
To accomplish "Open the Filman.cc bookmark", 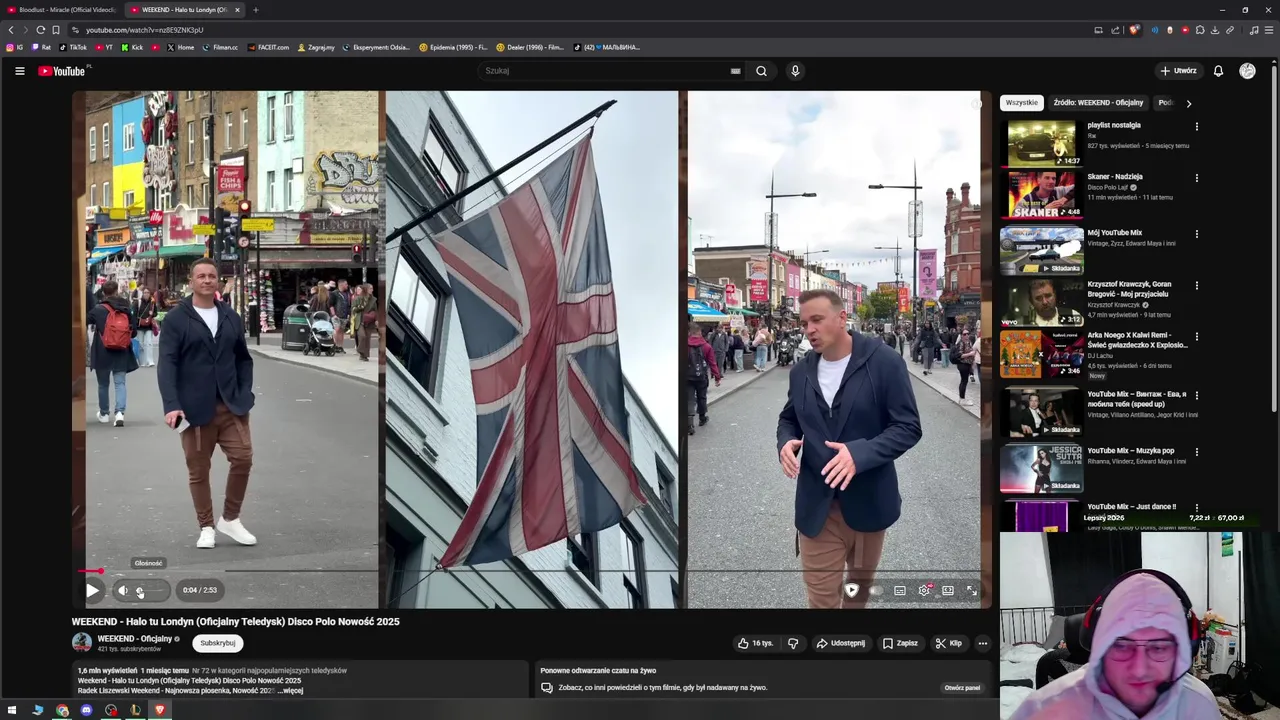I will (220, 47).
